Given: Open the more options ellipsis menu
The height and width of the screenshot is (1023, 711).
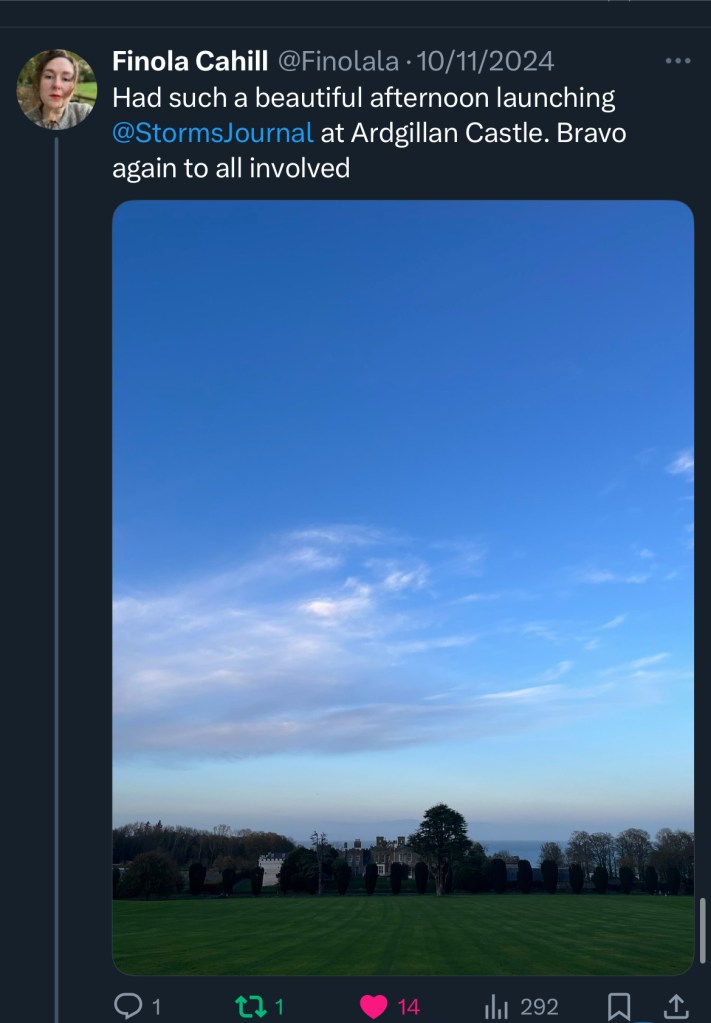Looking at the screenshot, I should pos(677,61).
